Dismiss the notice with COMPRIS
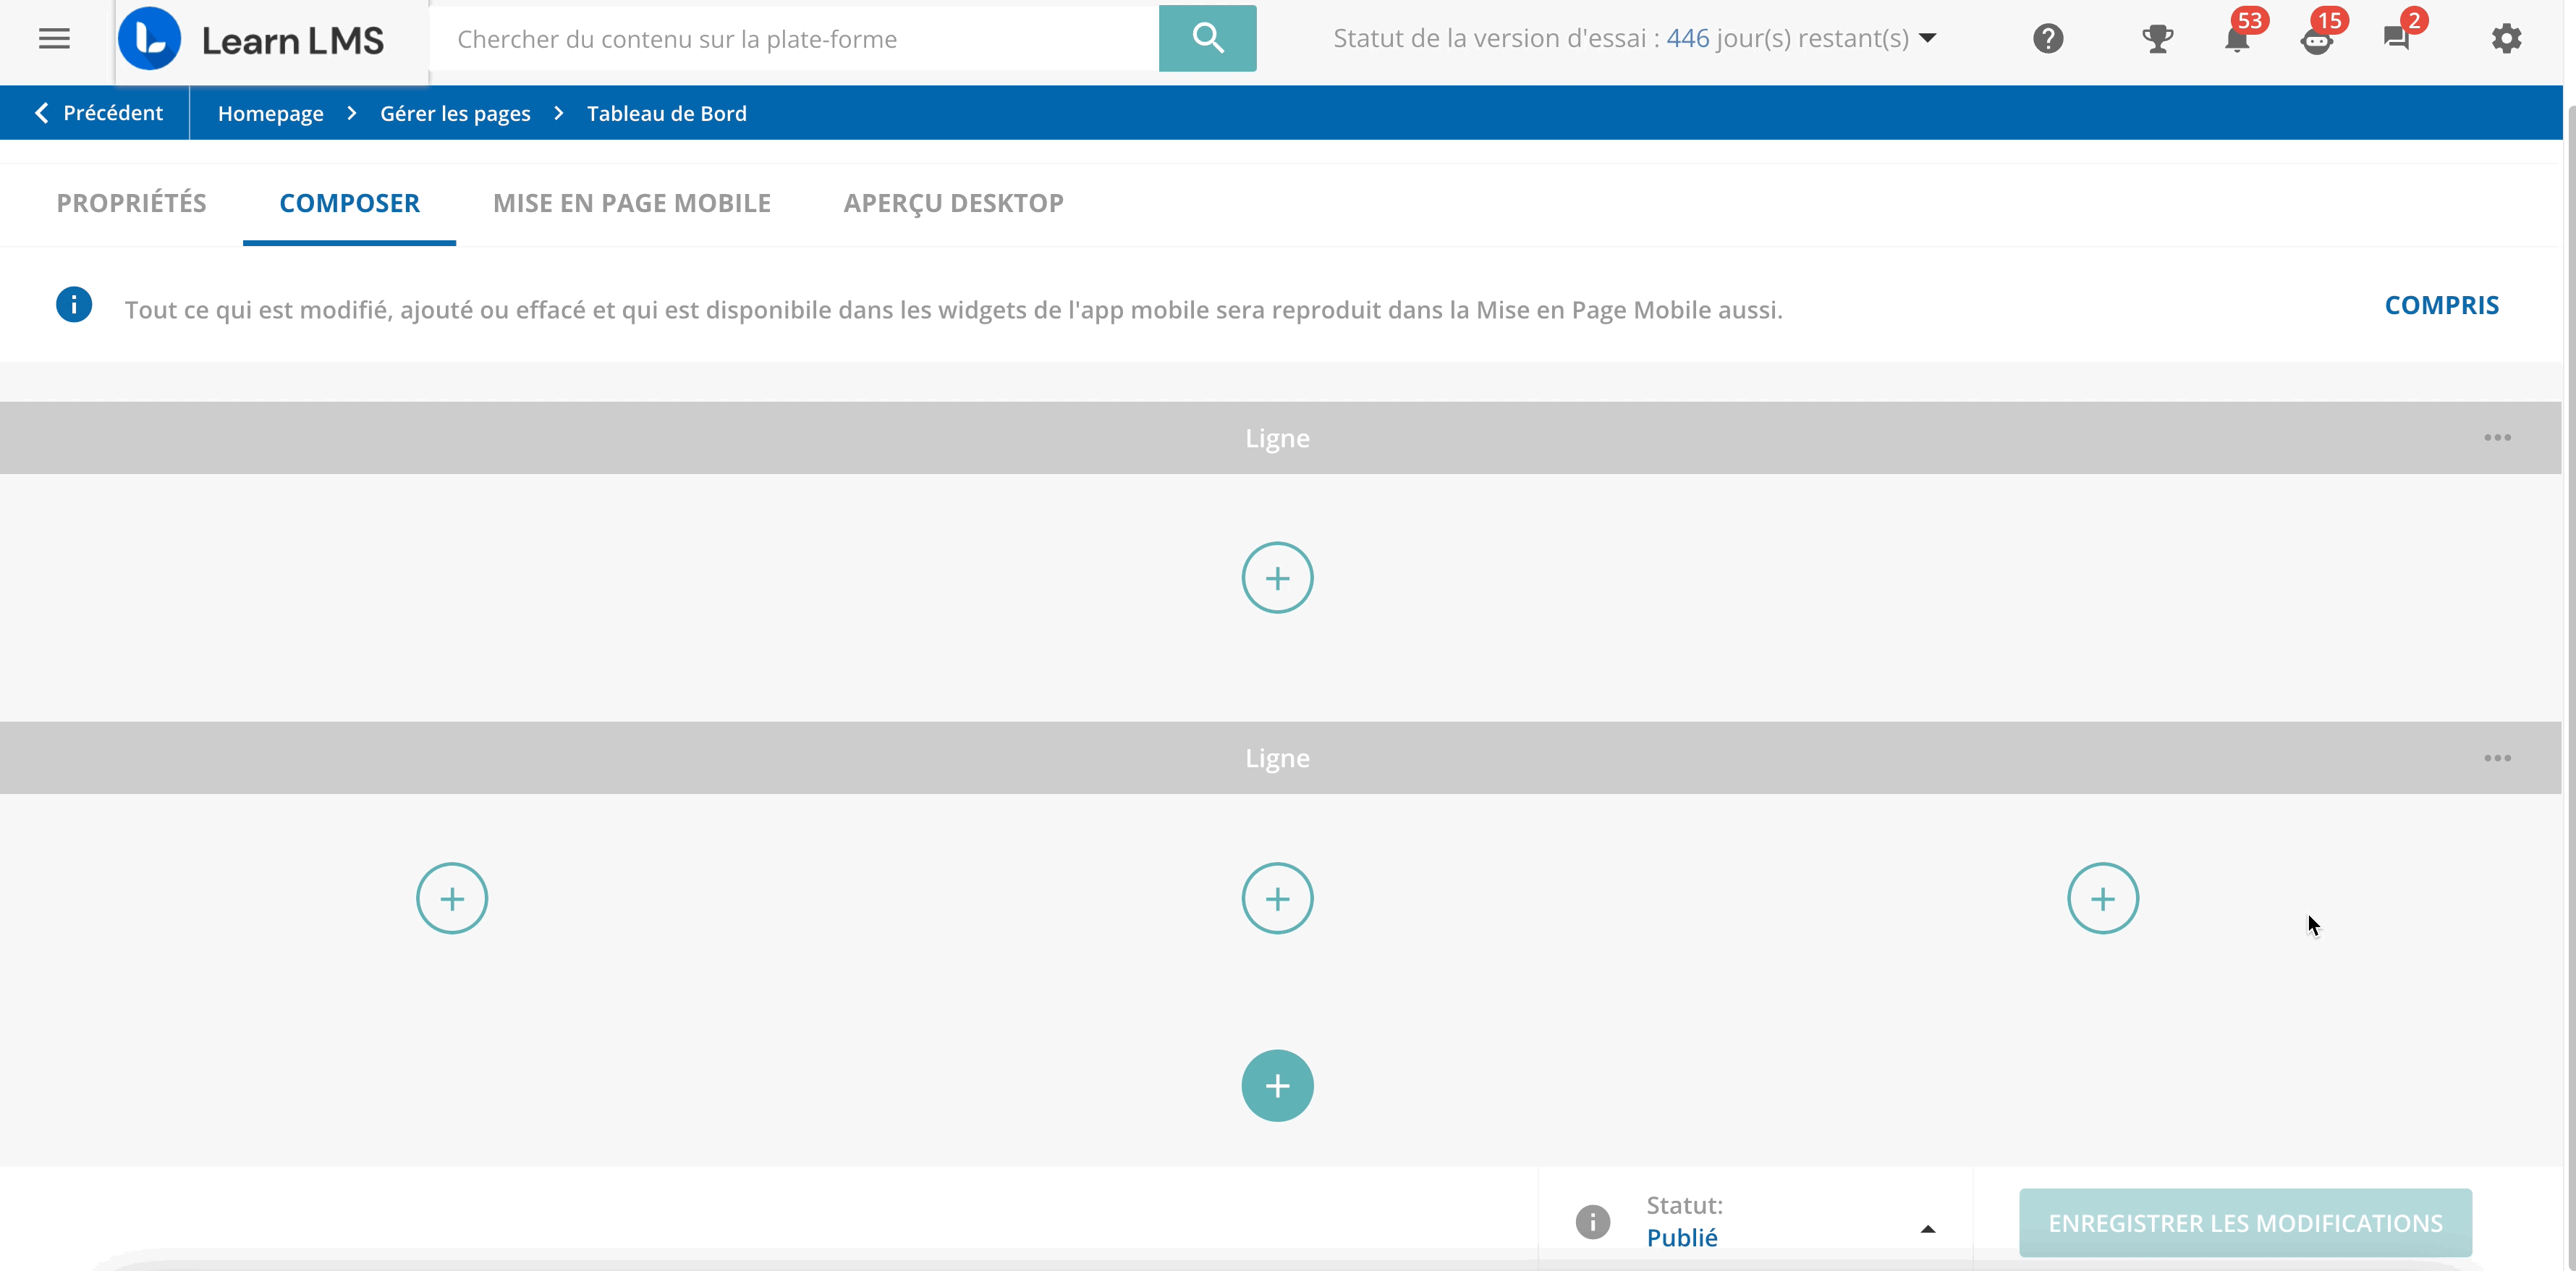This screenshot has height=1271, width=2576. coord(2441,305)
